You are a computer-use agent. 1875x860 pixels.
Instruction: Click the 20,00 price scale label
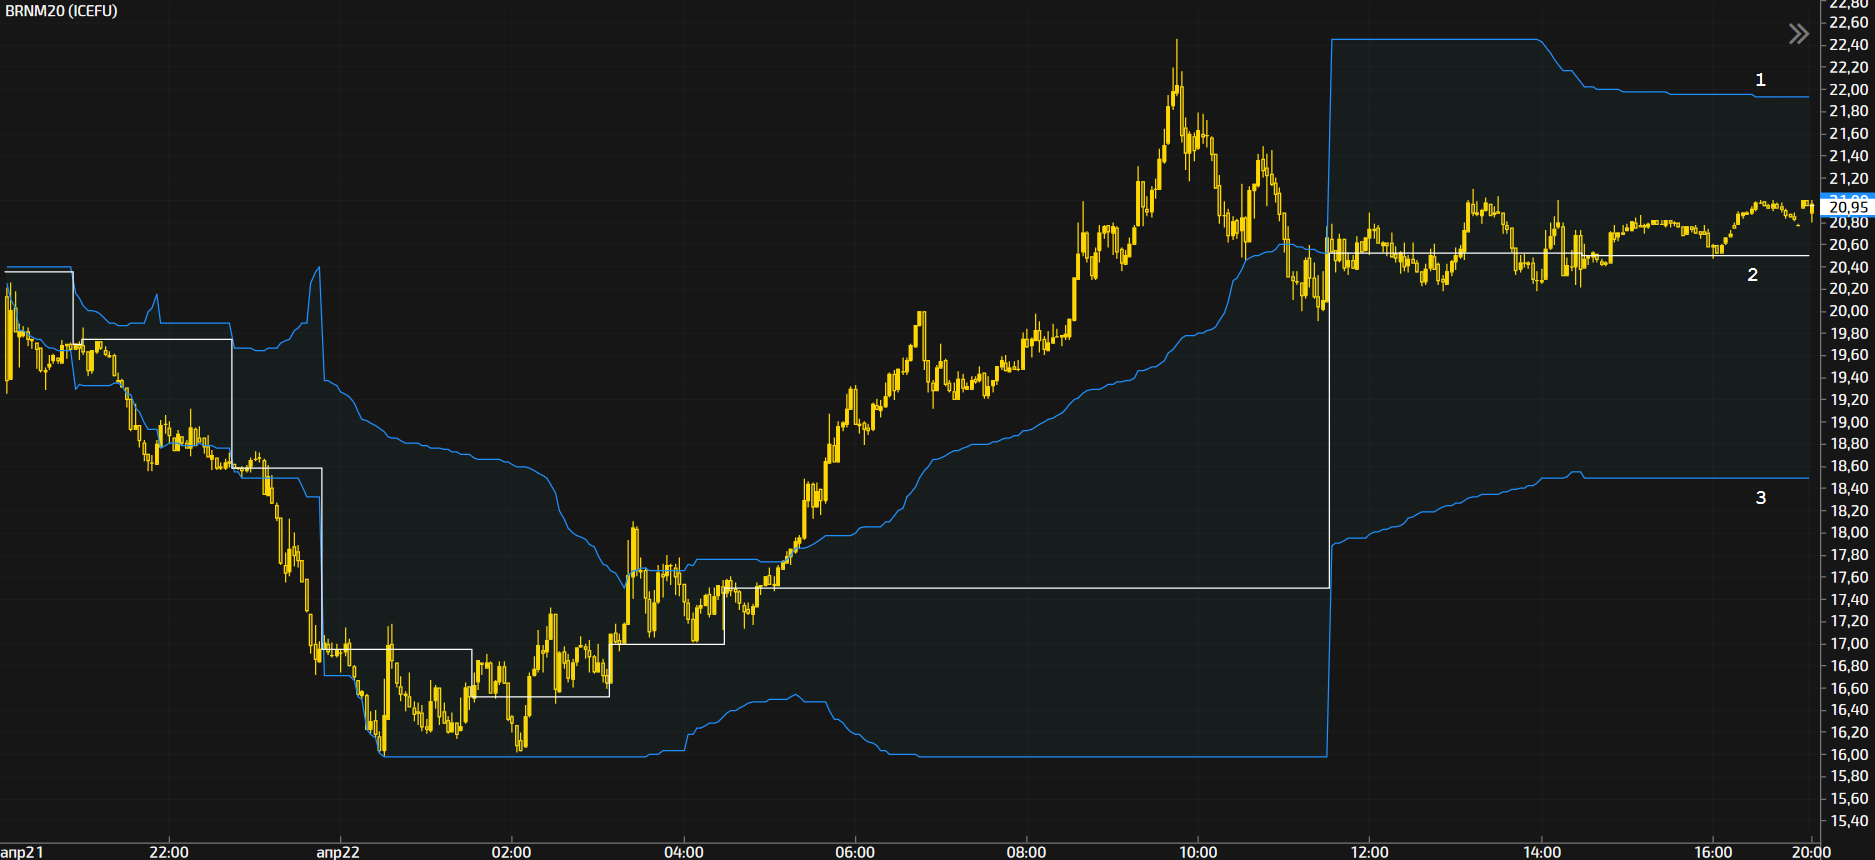click(1848, 311)
